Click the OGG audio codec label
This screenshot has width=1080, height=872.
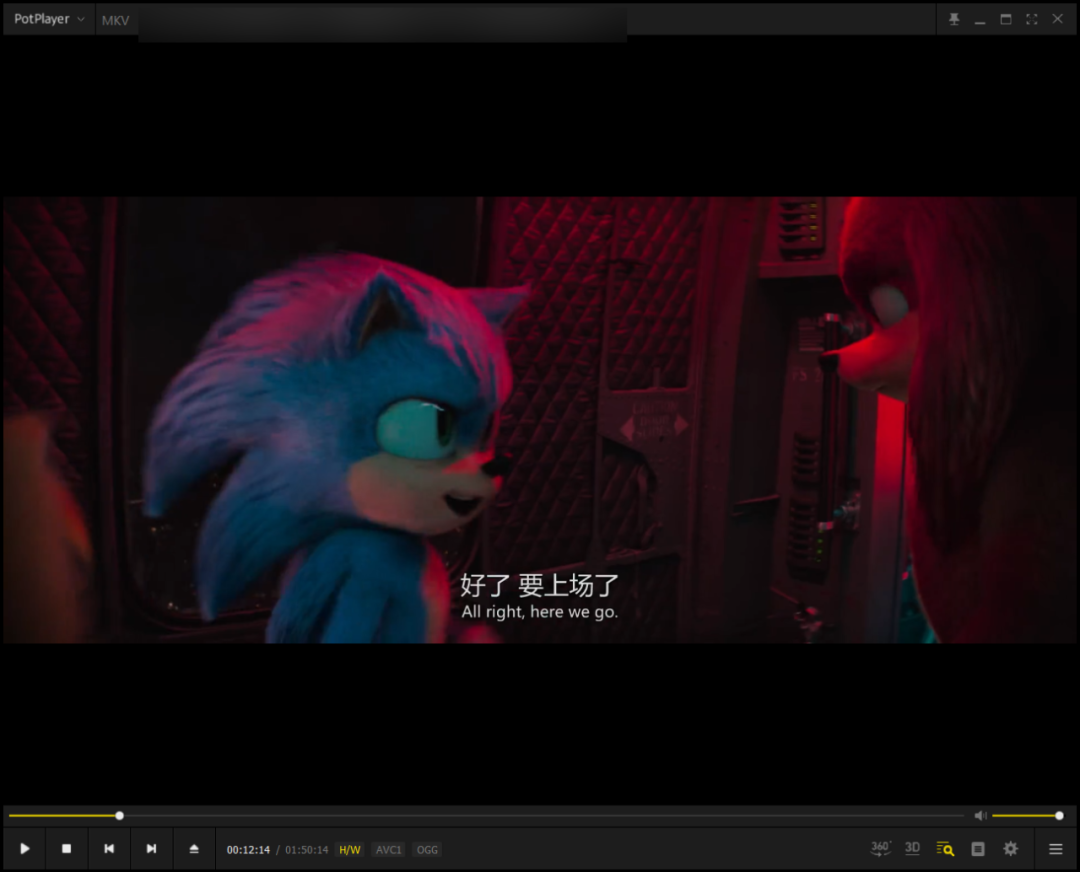coord(427,850)
